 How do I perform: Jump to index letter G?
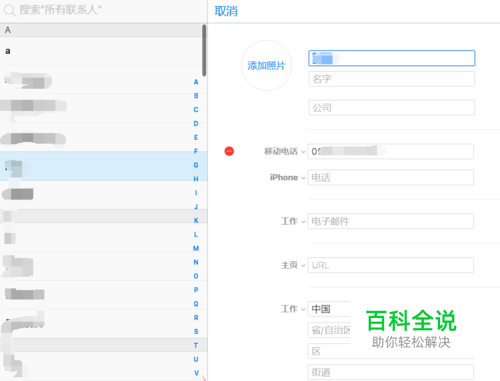tap(196, 165)
